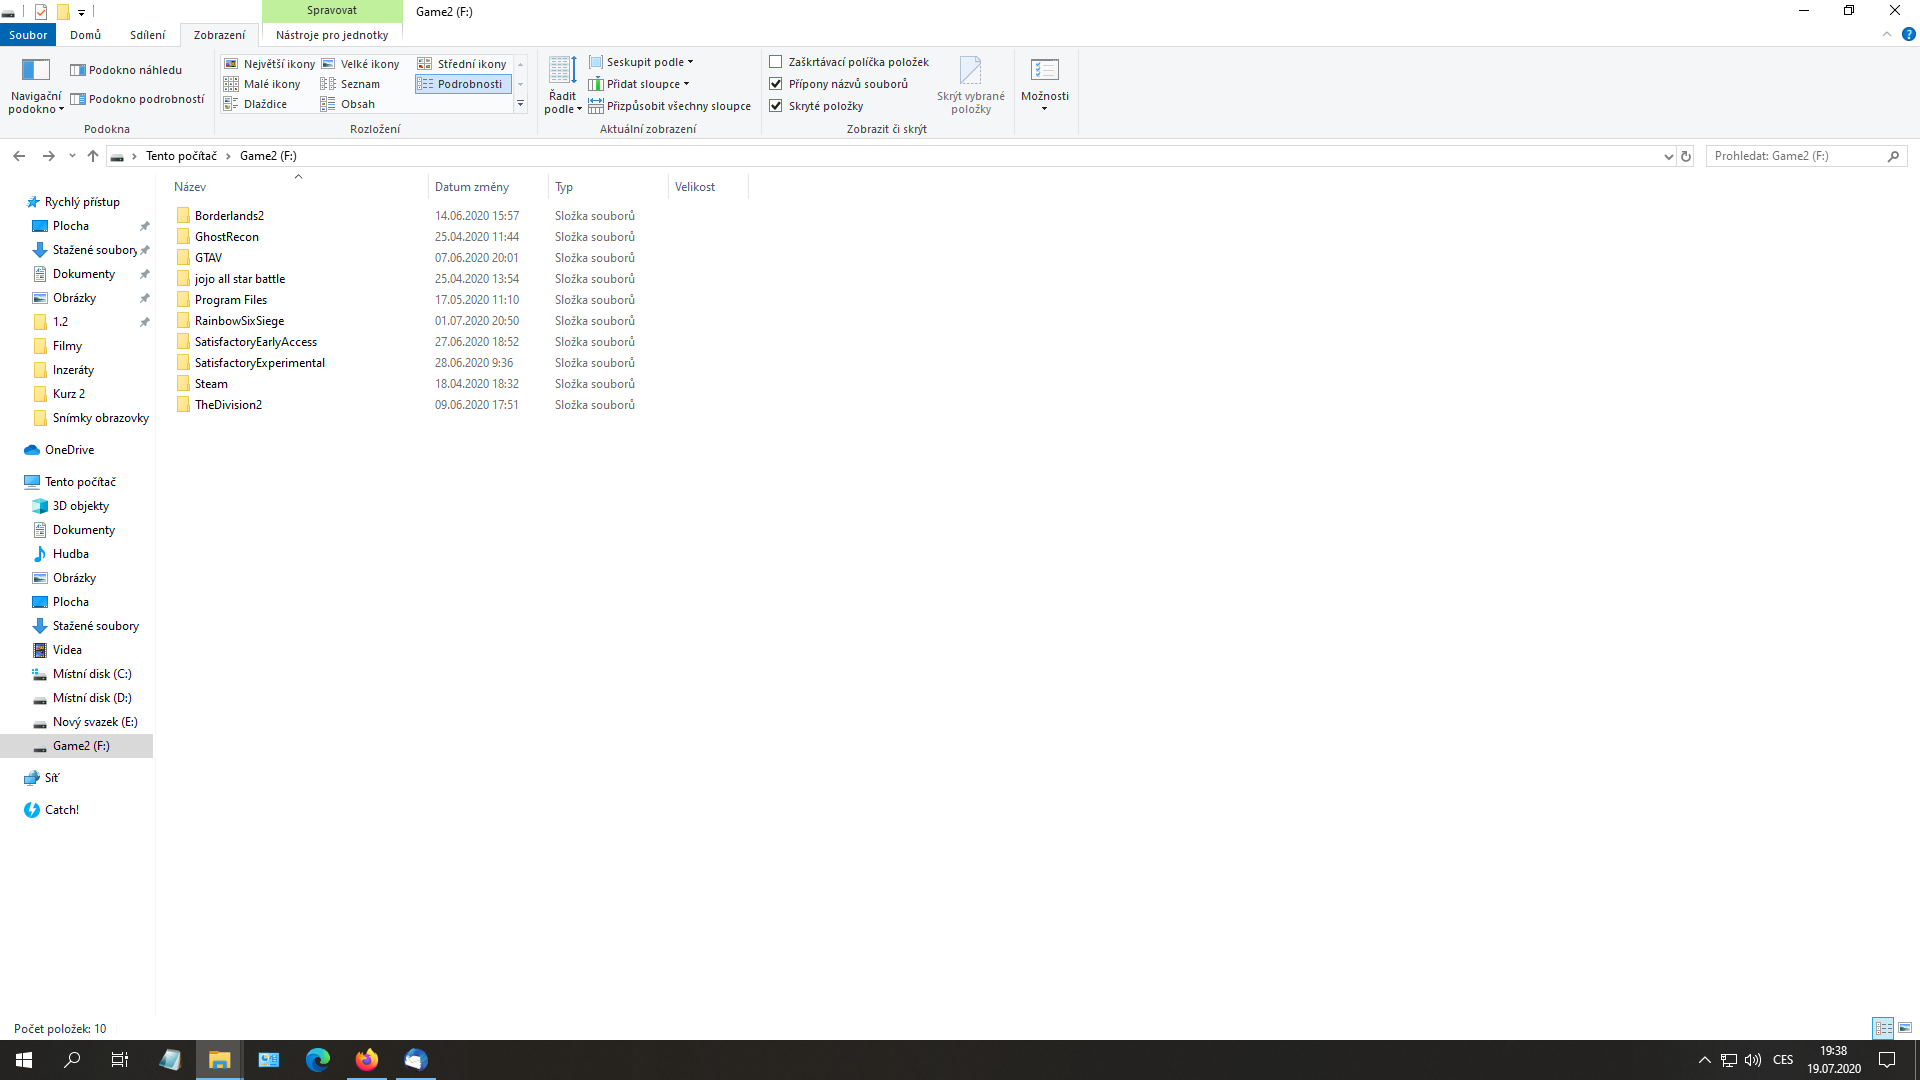Switch to large thumbnails view in the status bar

coord(1905,1028)
